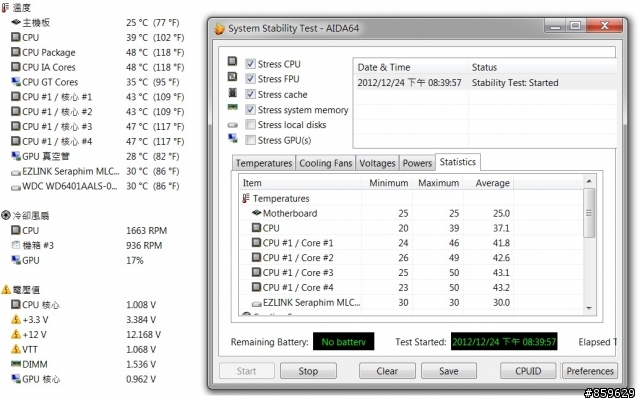Select the 'Stability Test: Started' log entry
The height and width of the screenshot is (401, 640).
click(485, 82)
